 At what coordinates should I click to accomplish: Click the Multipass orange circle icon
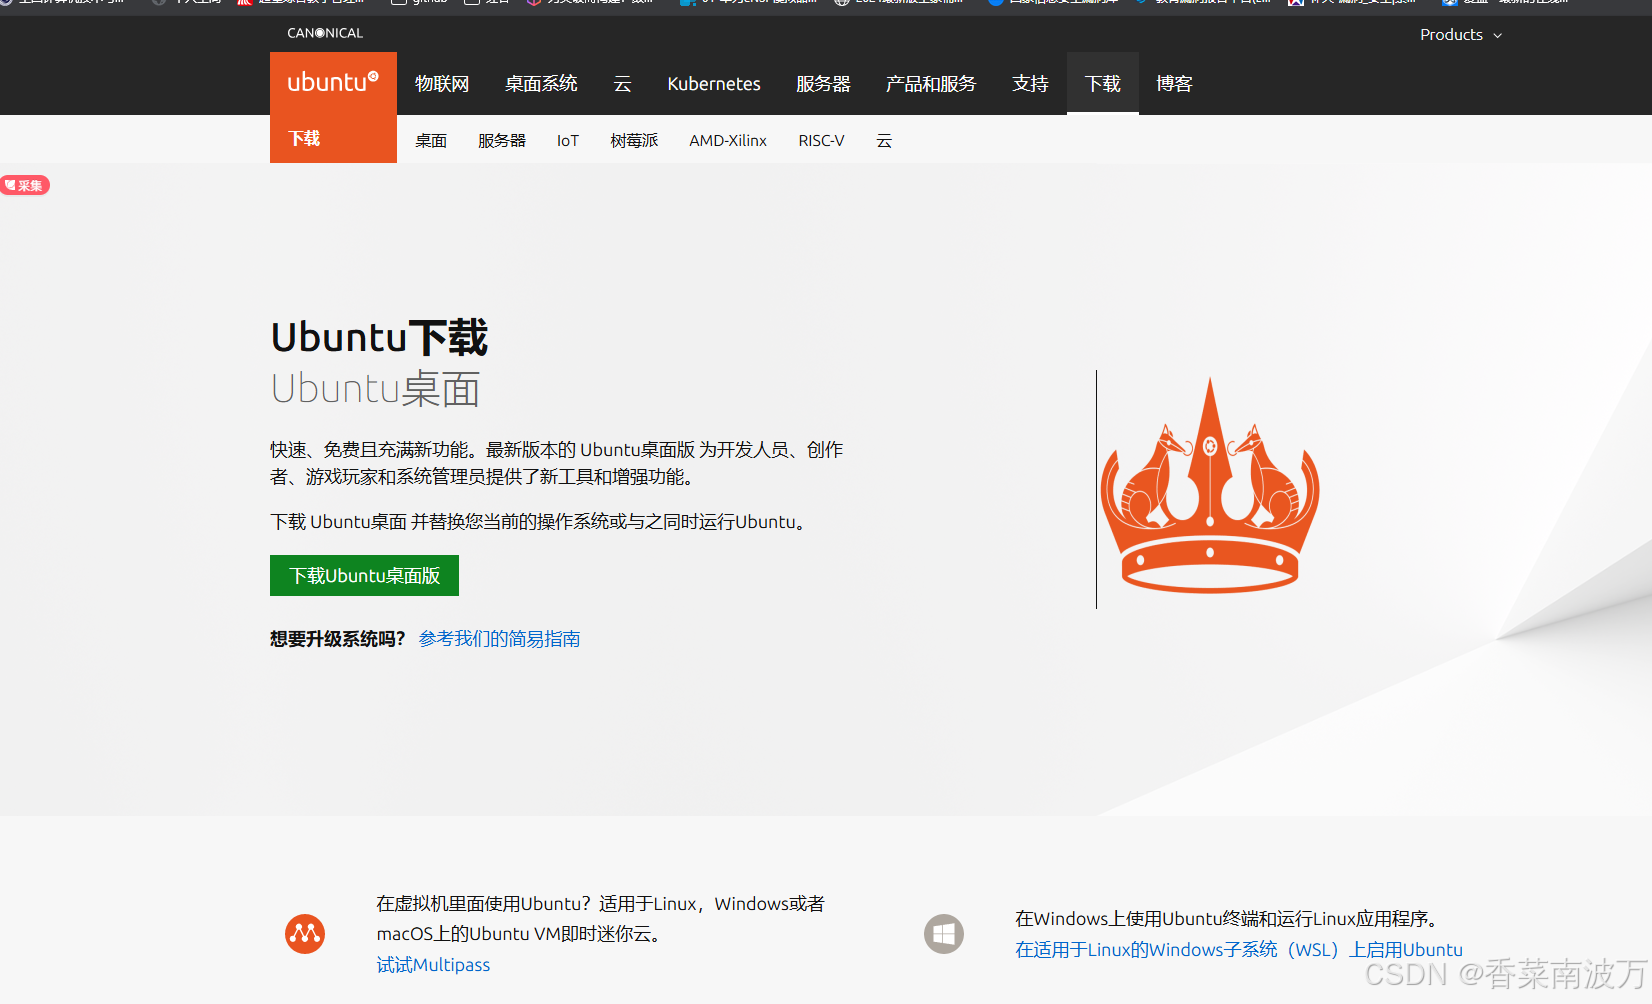[305, 934]
